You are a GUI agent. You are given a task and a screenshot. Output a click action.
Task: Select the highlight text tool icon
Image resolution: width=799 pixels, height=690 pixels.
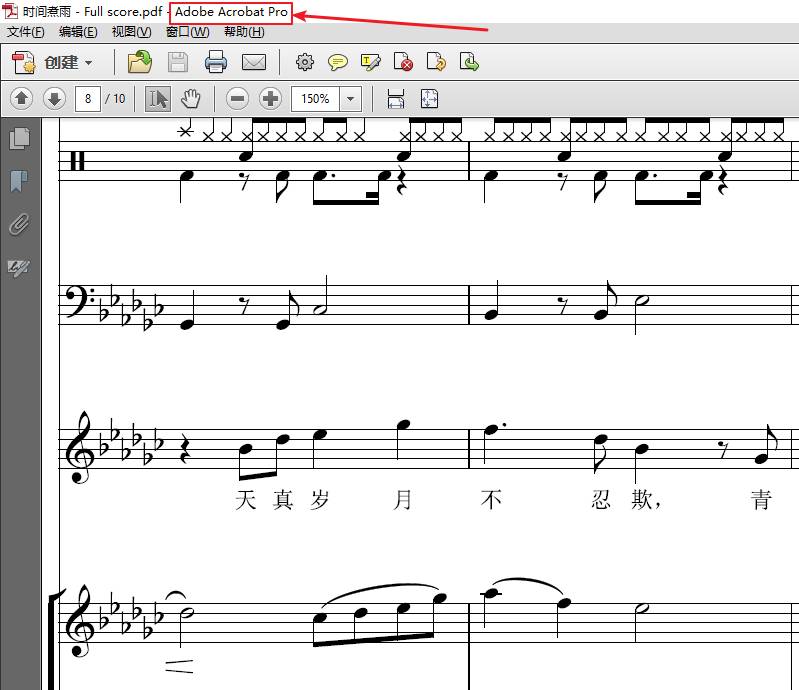[x=370, y=62]
